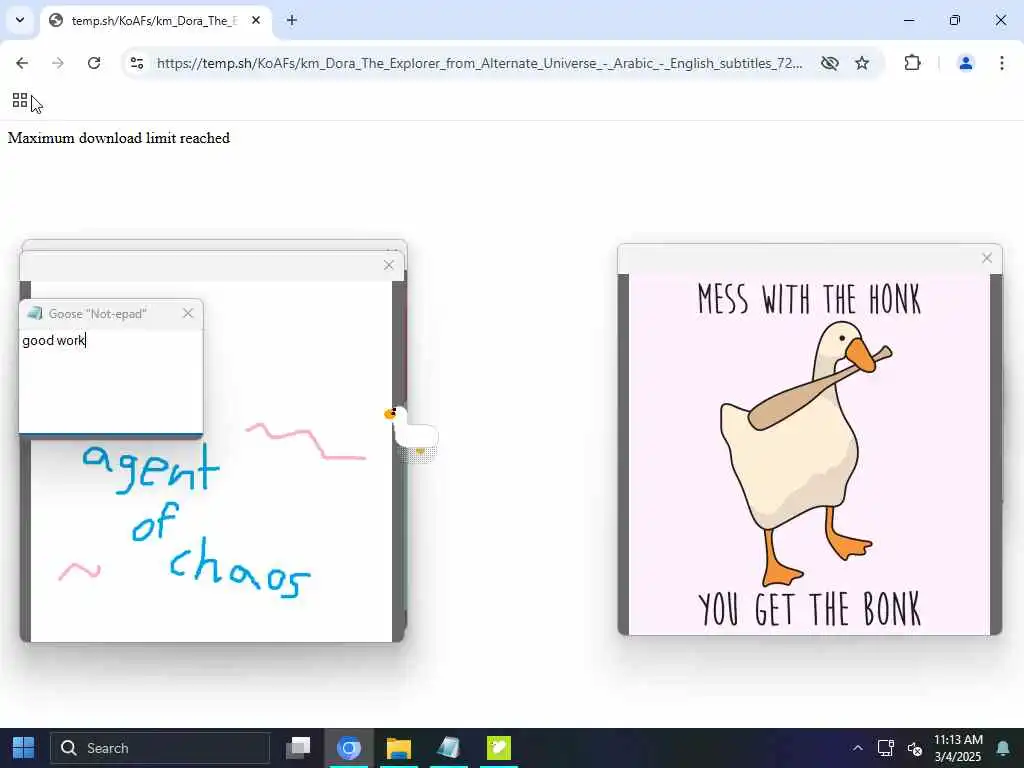Open Chrome from the taskbar
Screen dimensions: 1024x768
(x=349, y=748)
